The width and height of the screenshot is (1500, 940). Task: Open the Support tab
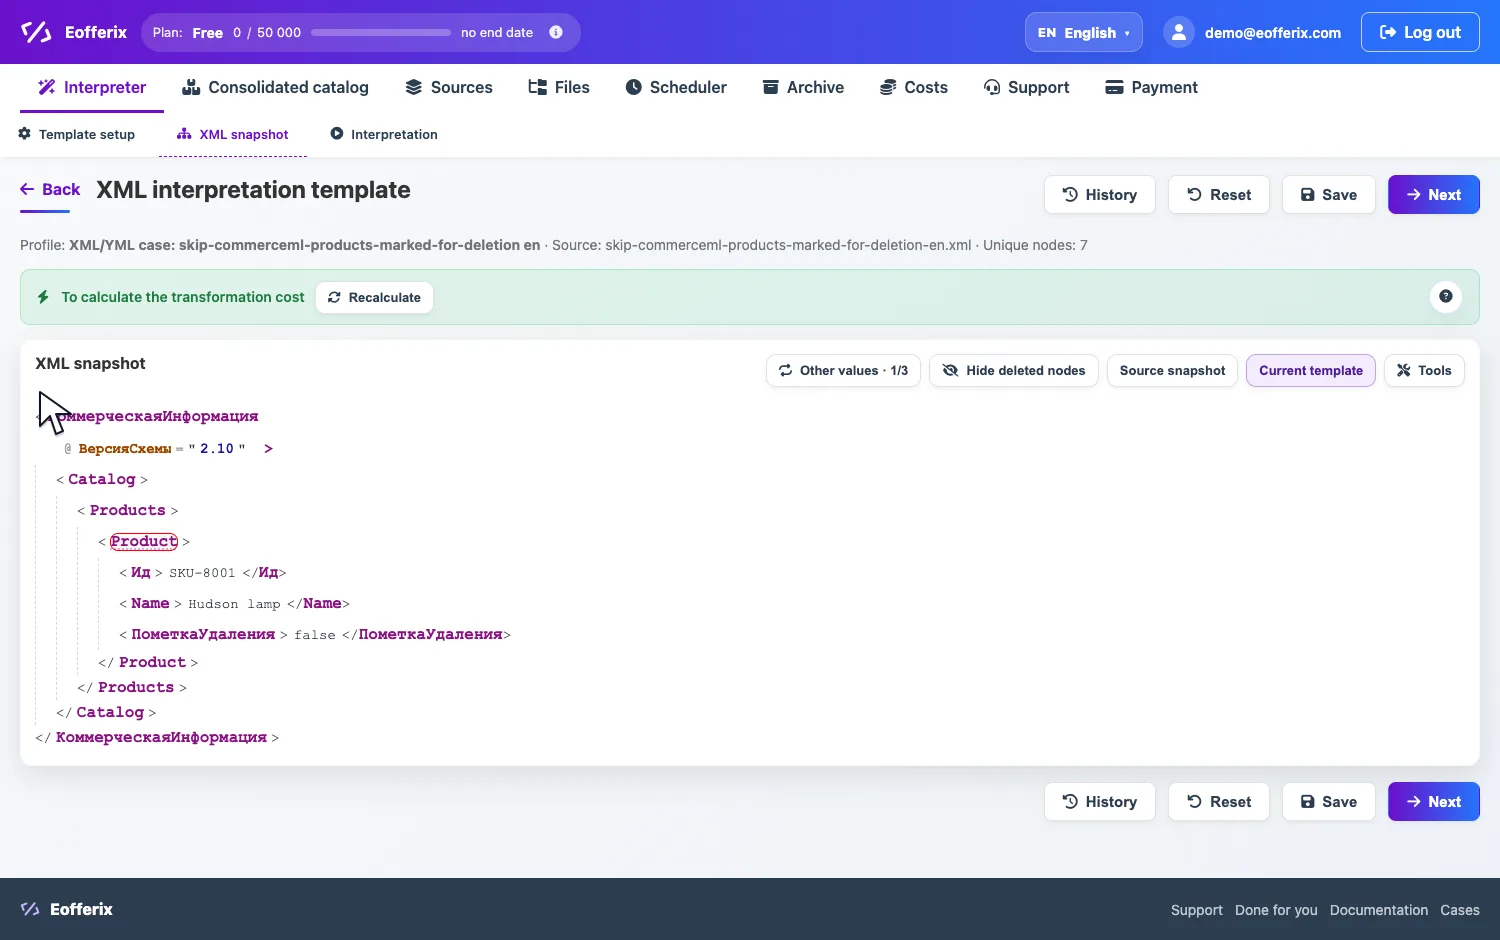pyautogui.click(x=1026, y=87)
